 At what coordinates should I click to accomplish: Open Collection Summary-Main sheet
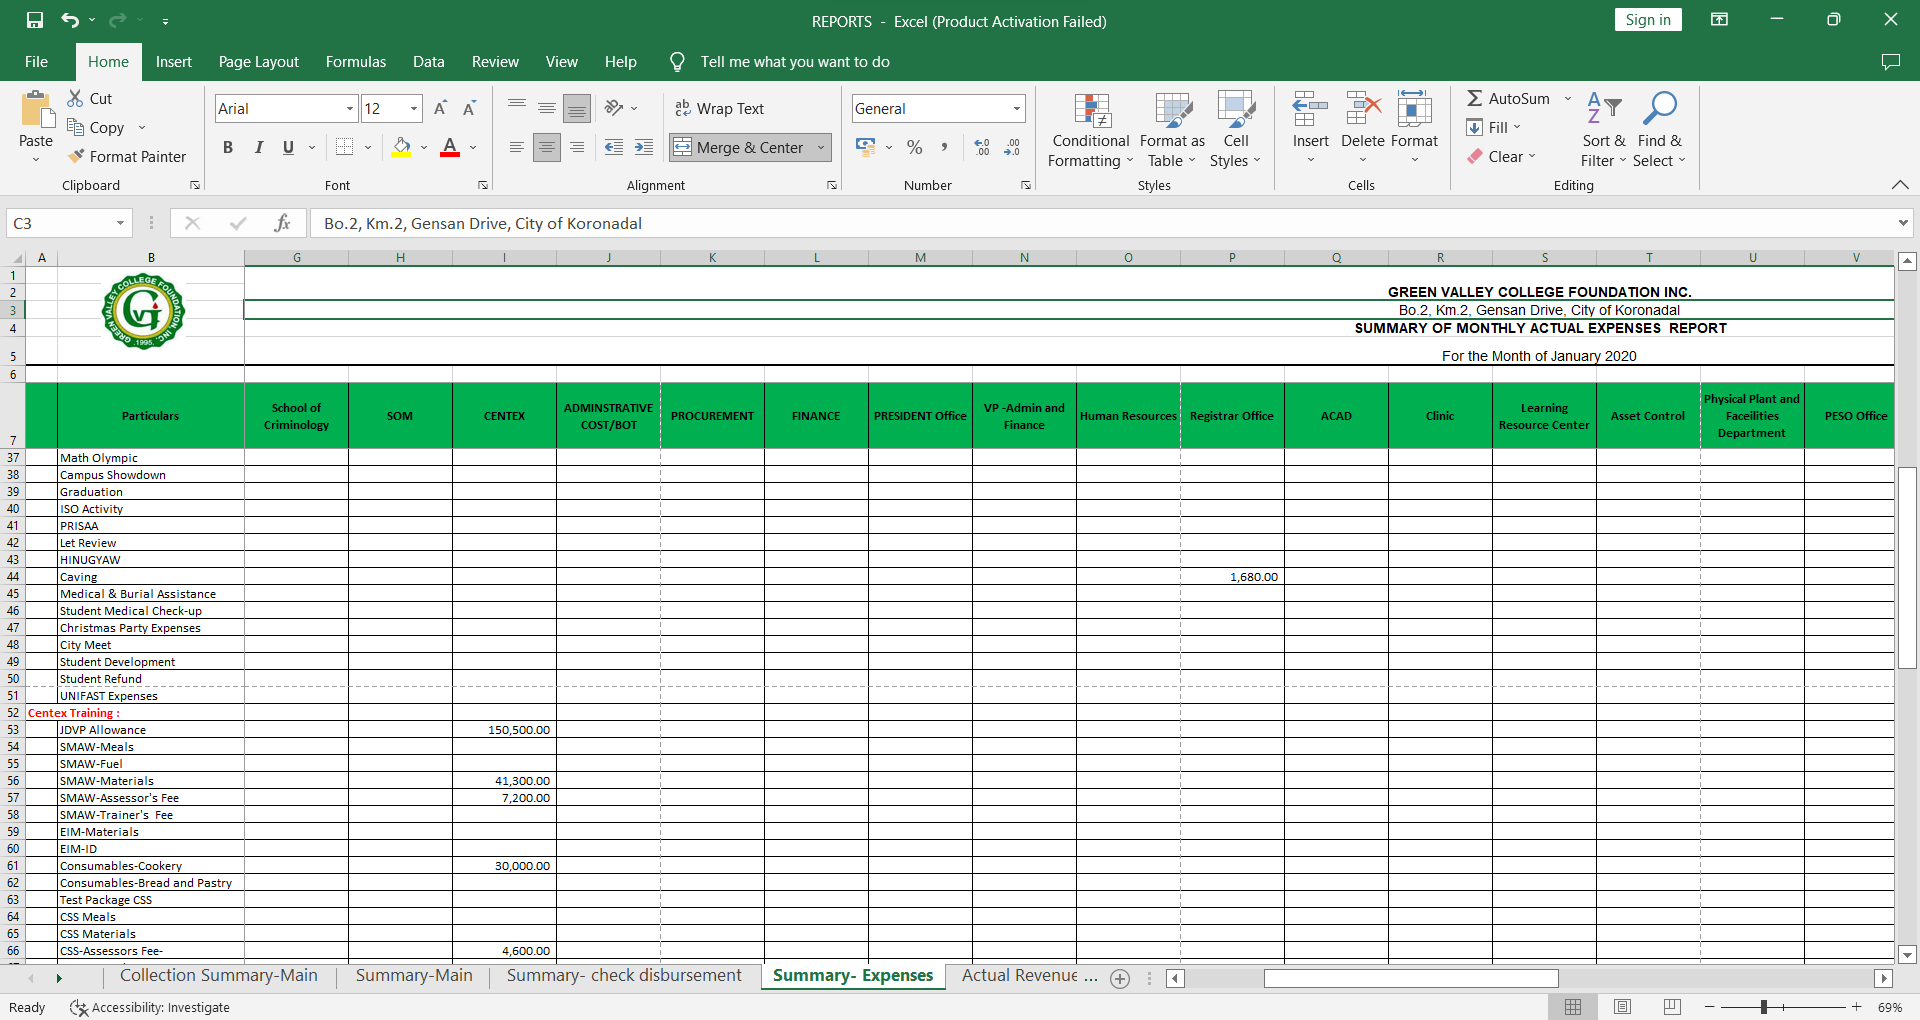tap(219, 976)
